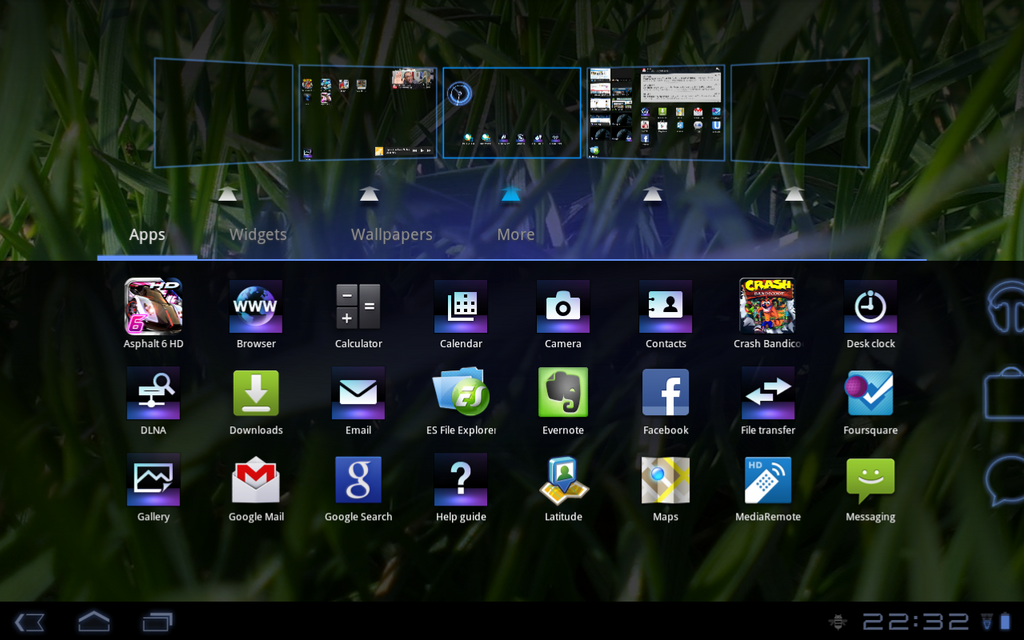The image size is (1024, 640).
Task: Open Foursquare
Action: (870, 394)
